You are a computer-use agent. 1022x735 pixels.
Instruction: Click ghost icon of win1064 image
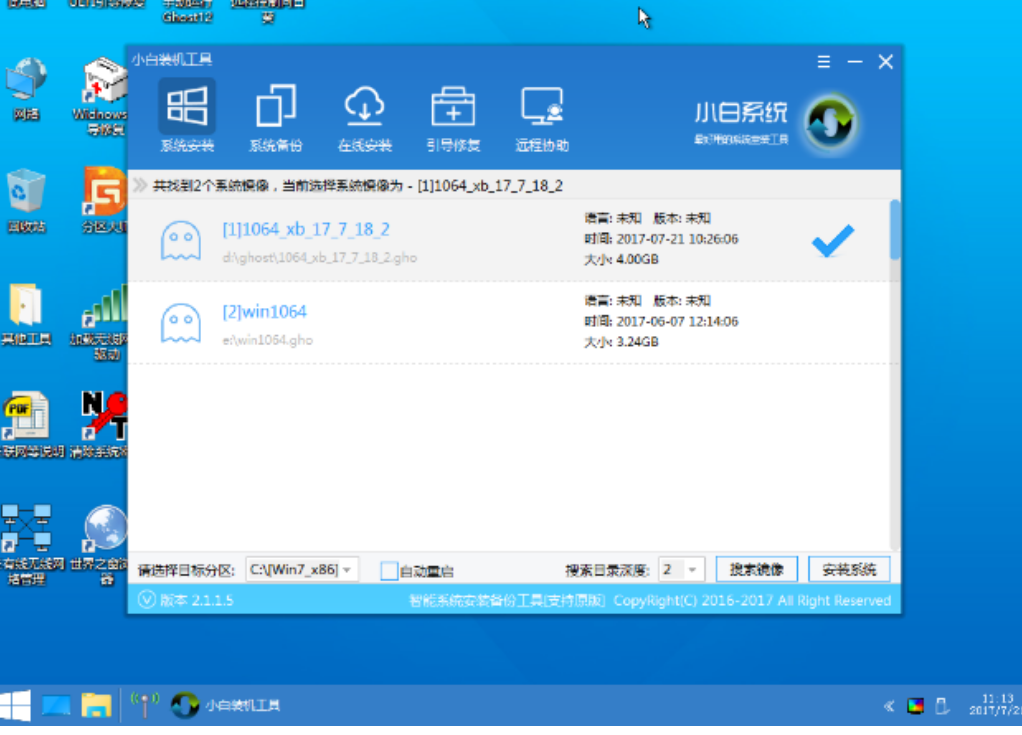coord(181,323)
